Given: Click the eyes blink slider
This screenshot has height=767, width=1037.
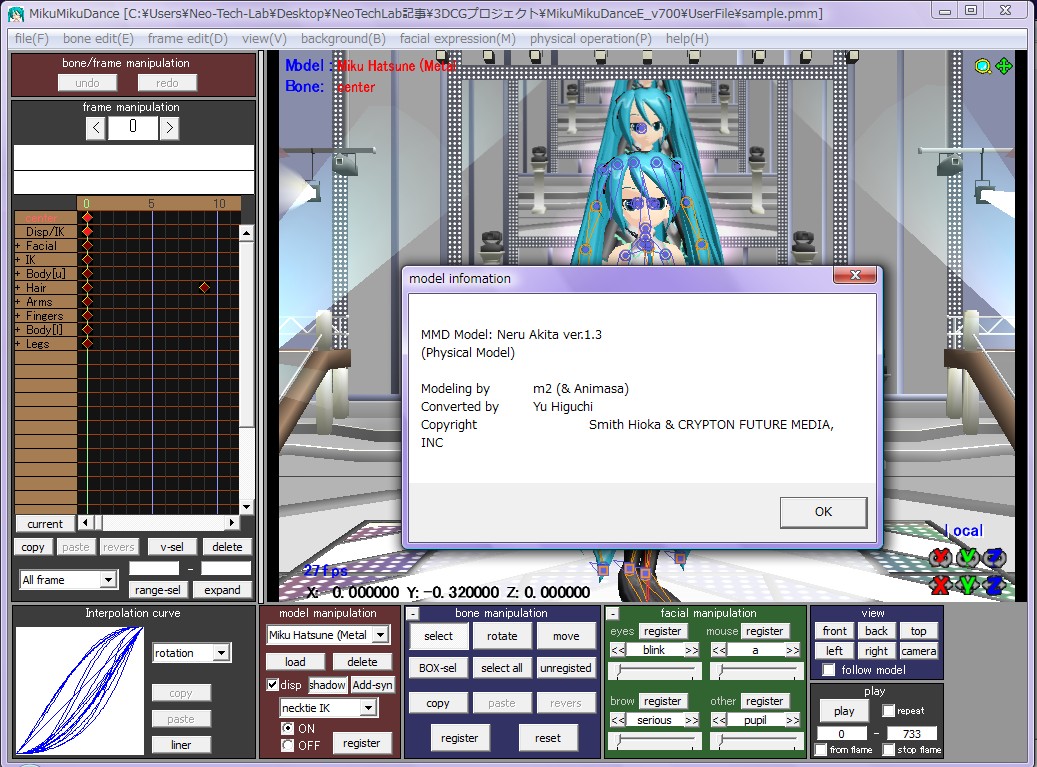Looking at the screenshot, I should click(x=655, y=671).
